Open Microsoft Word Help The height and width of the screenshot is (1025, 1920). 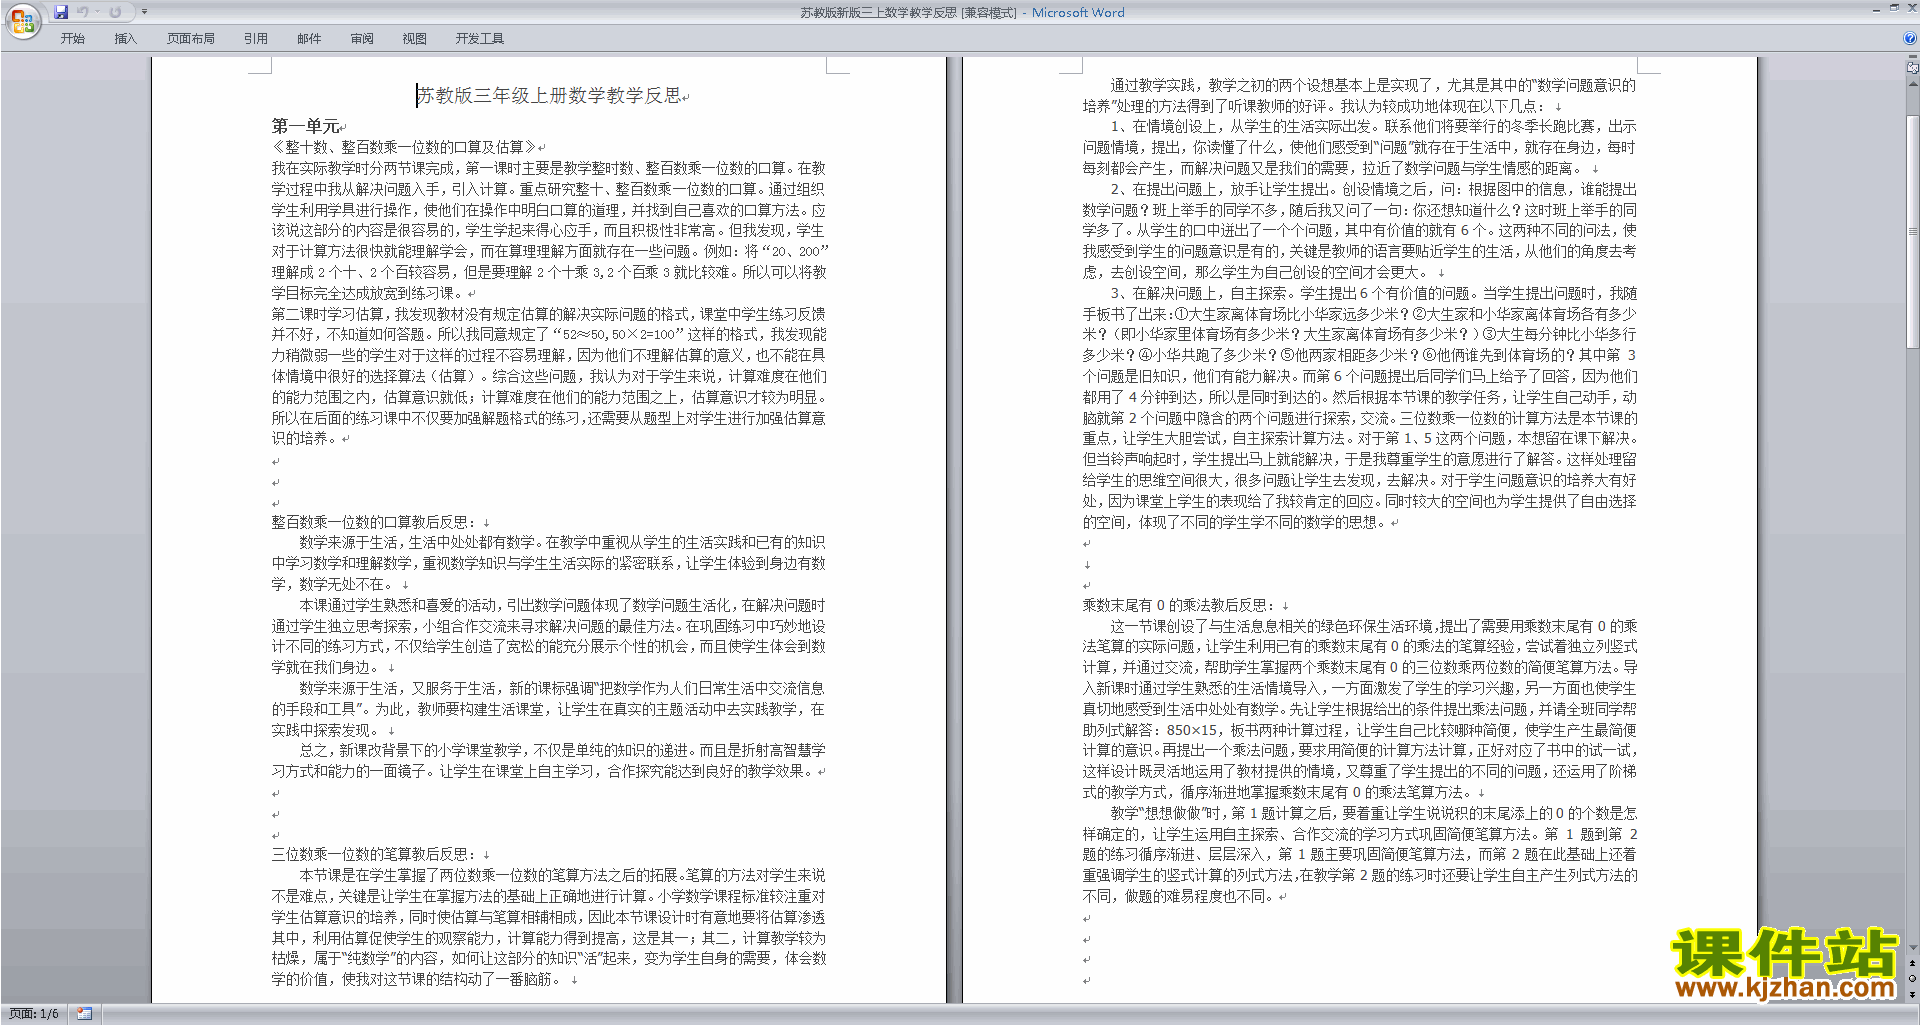[1910, 39]
